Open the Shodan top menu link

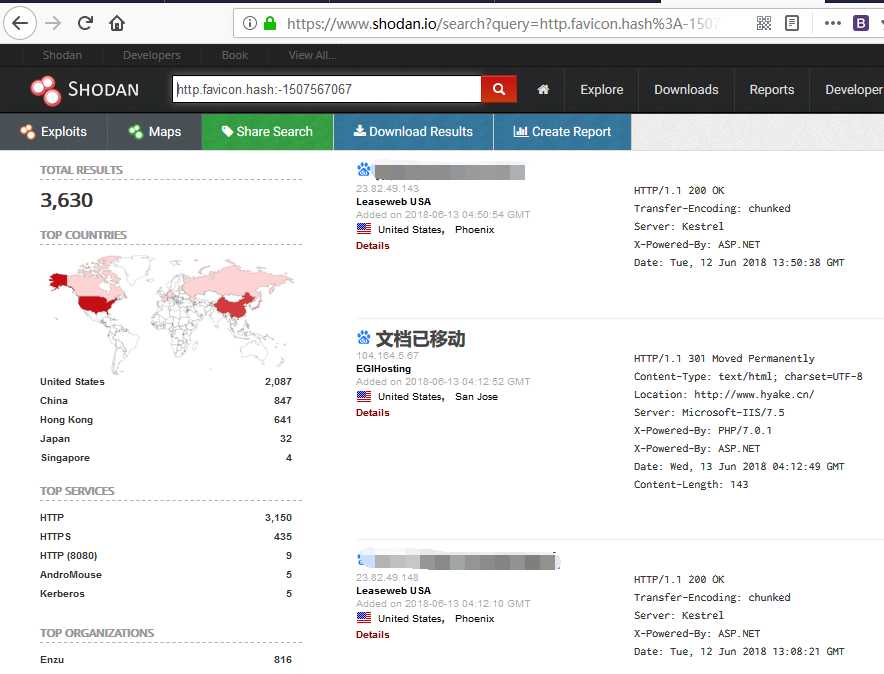62,55
